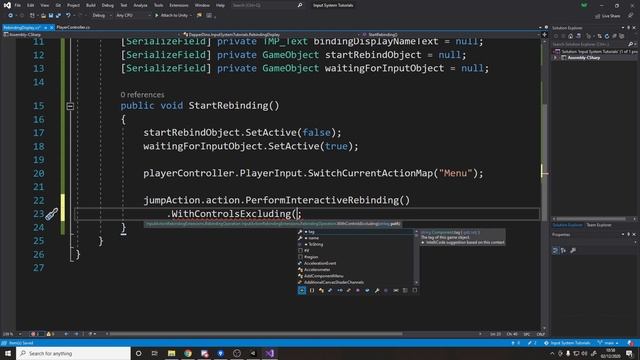Click the Categorized icon in Properties panel
This screenshot has width=640, height=360.
555,251
